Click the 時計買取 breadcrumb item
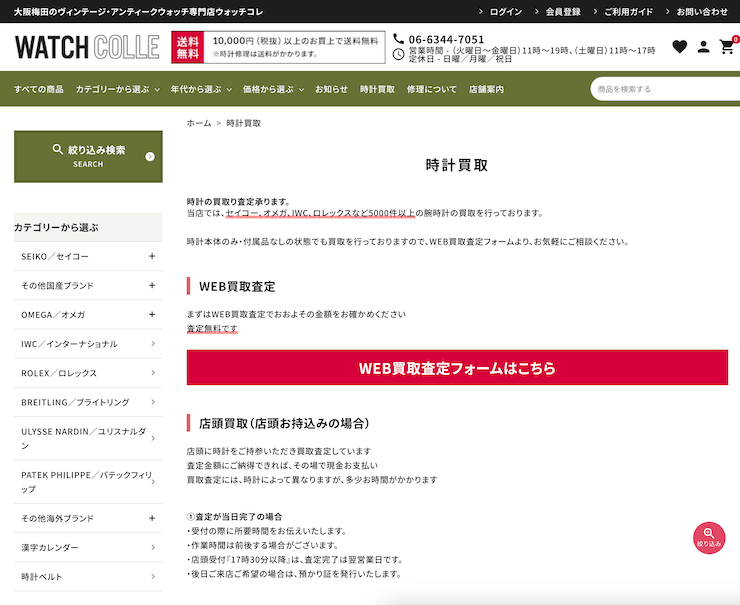740x605 pixels. pyautogui.click(x=244, y=123)
